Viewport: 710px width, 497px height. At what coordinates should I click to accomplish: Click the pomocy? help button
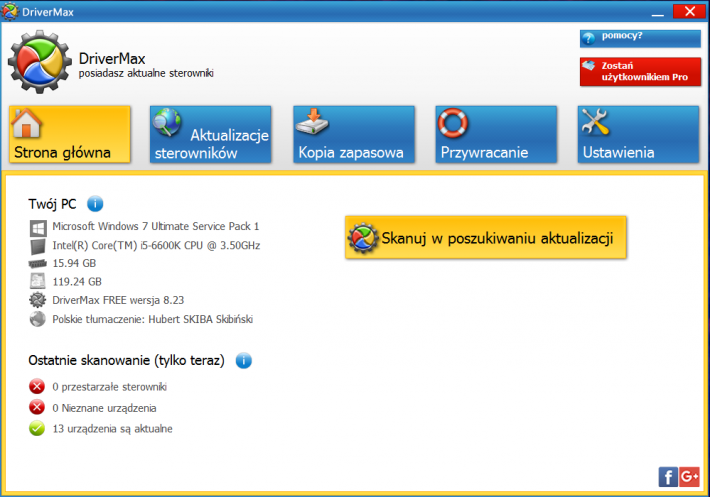click(x=640, y=38)
